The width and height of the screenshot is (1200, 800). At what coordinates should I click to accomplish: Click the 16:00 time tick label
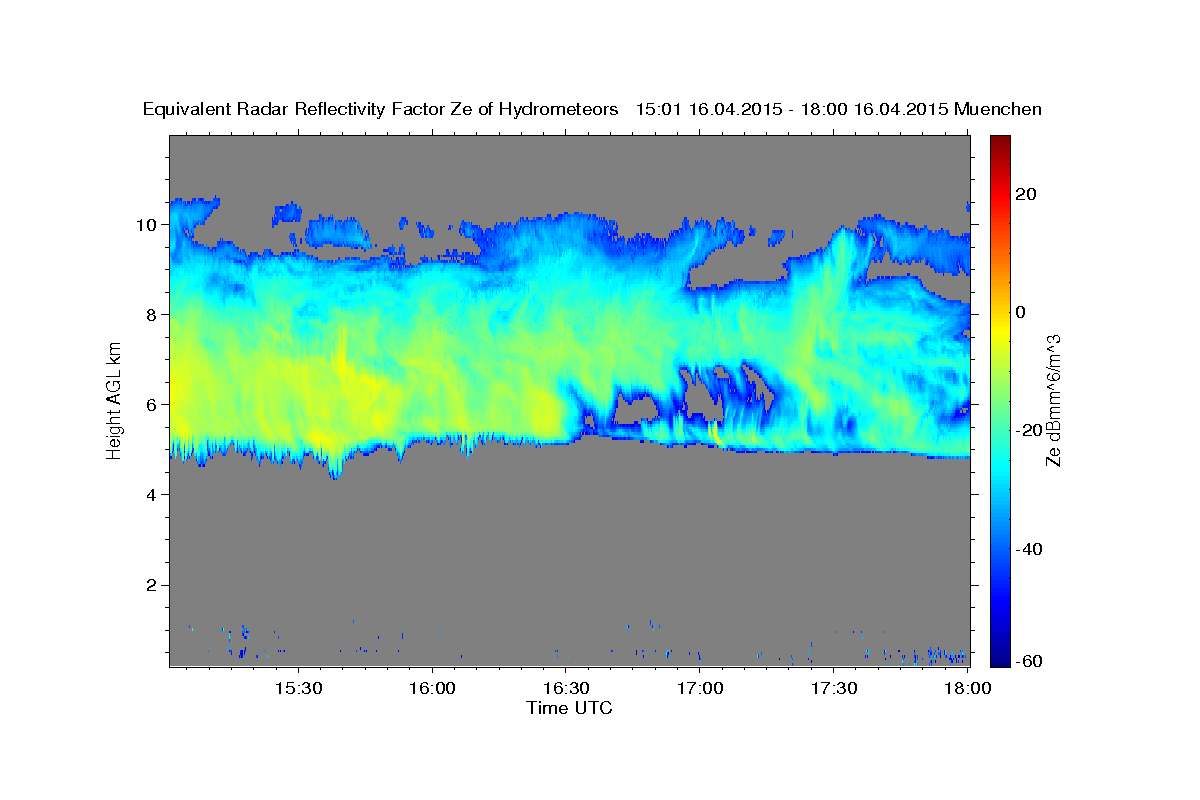coord(431,689)
